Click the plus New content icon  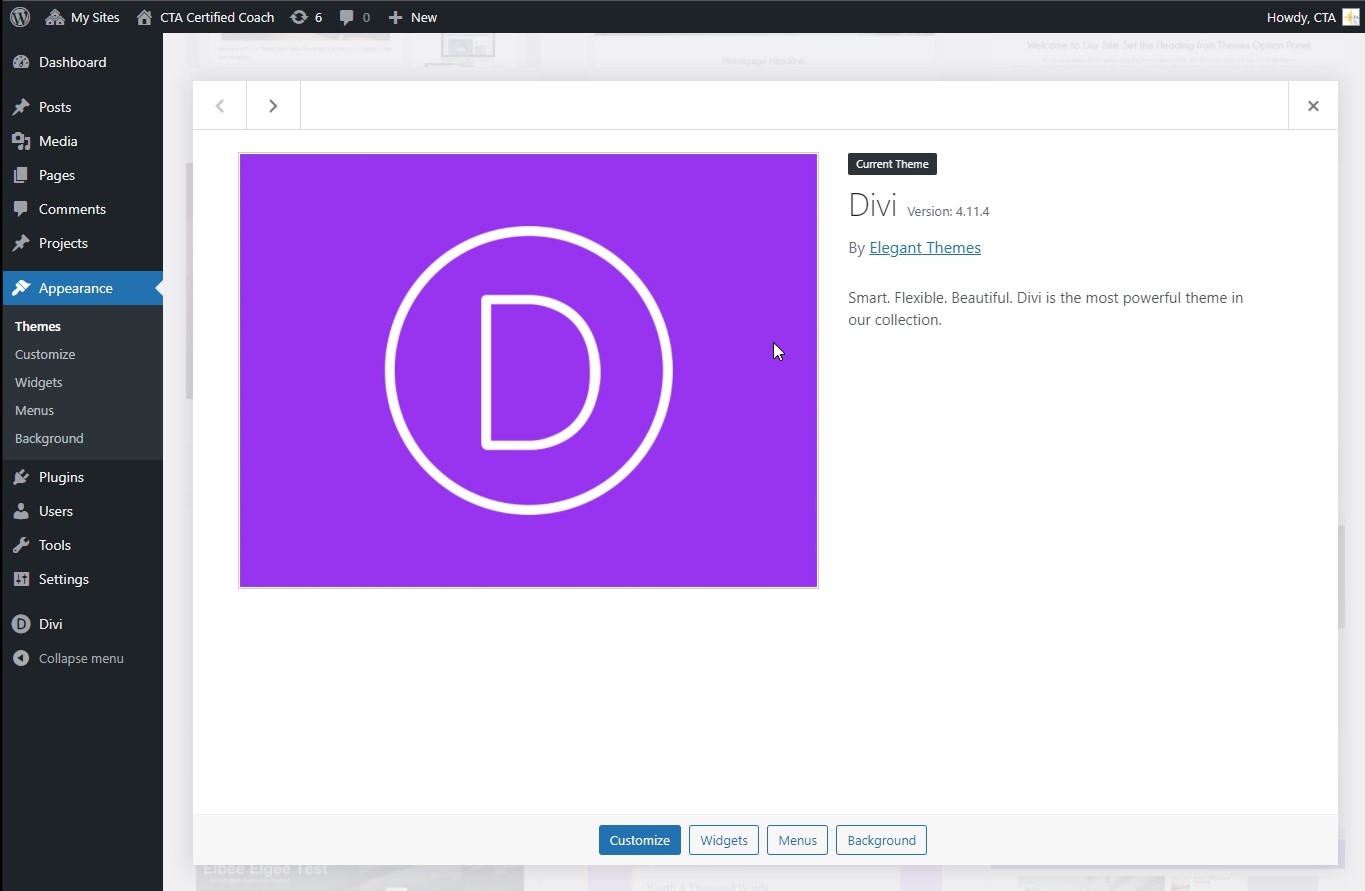click(x=396, y=17)
